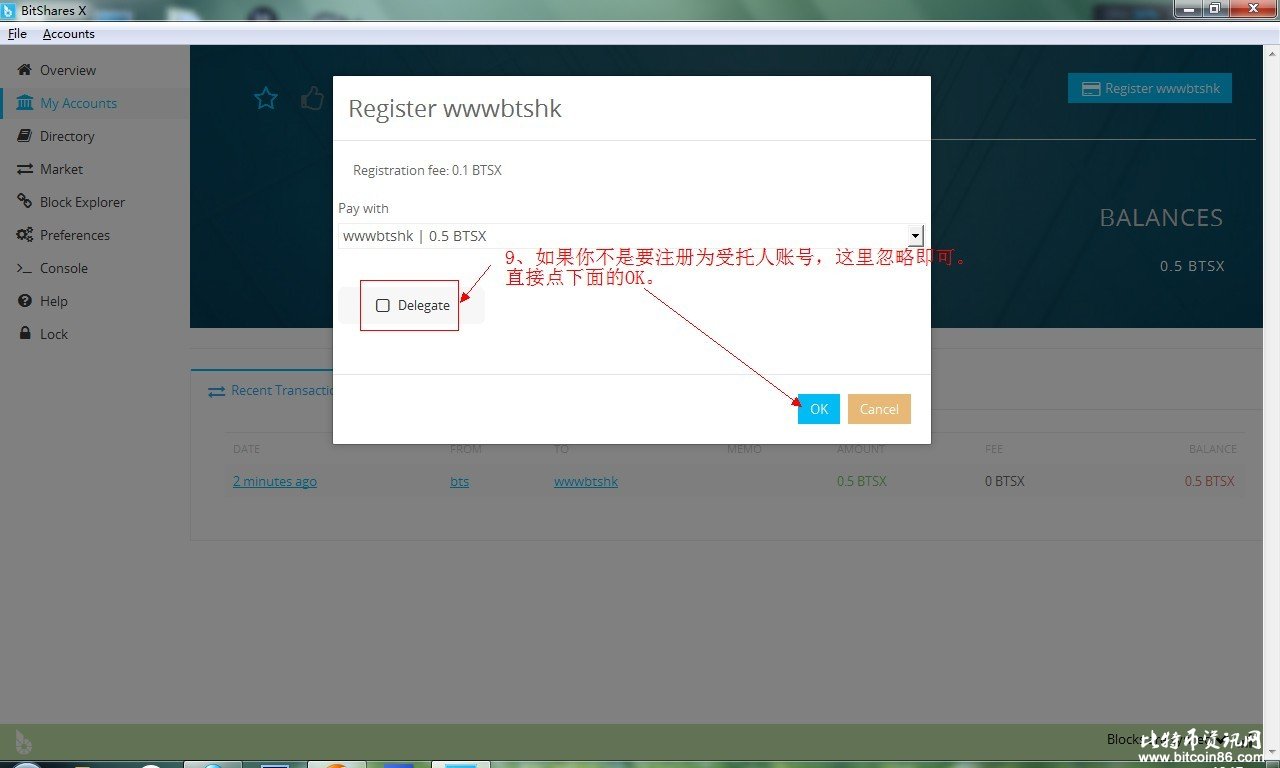Open the wwwbtshk recipient link
Image resolution: width=1280 pixels, height=768 pixels.
click(x=586, y=481)
